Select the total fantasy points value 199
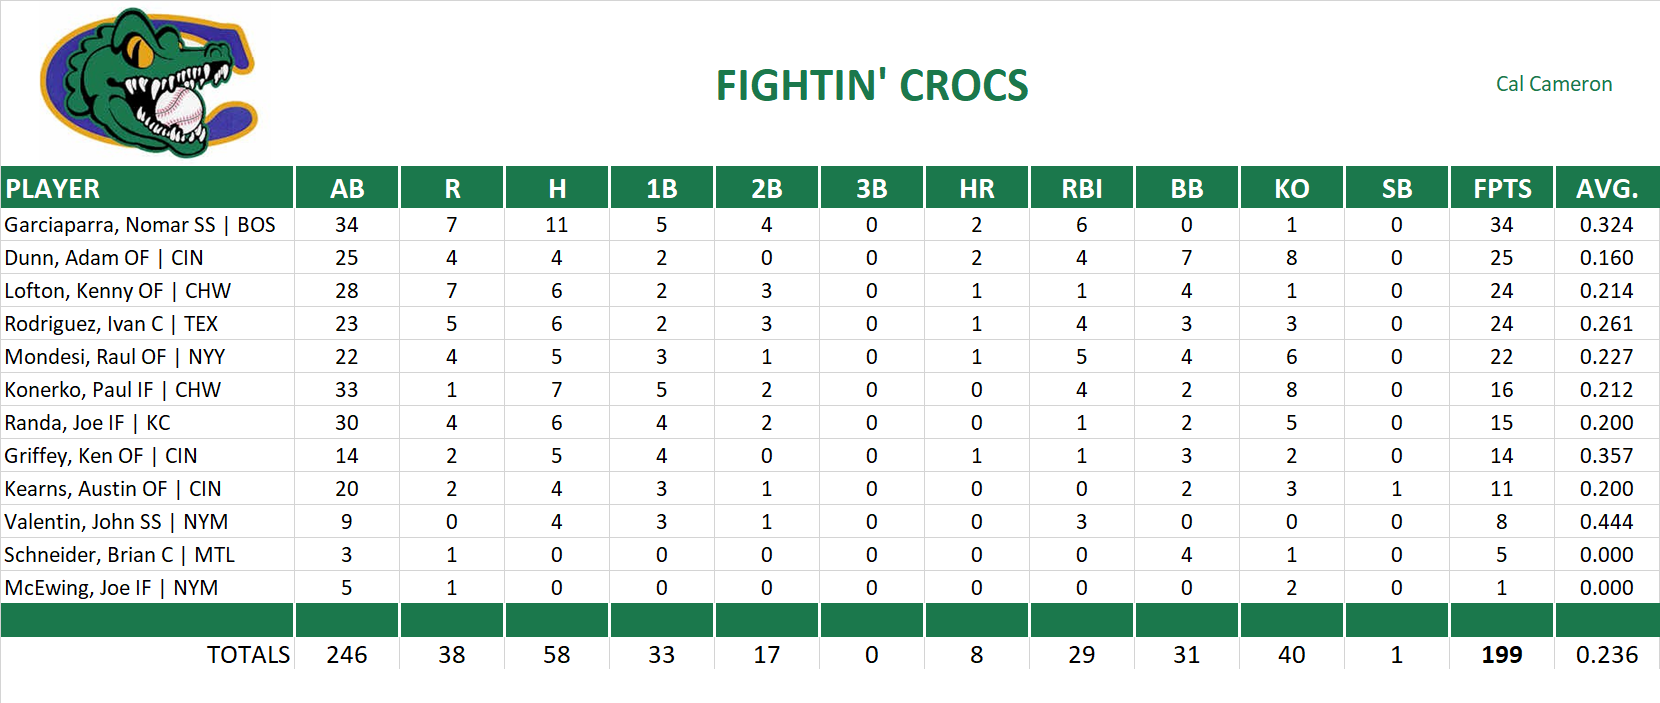The image size is (1660, 703). (x=1501, y=655)
